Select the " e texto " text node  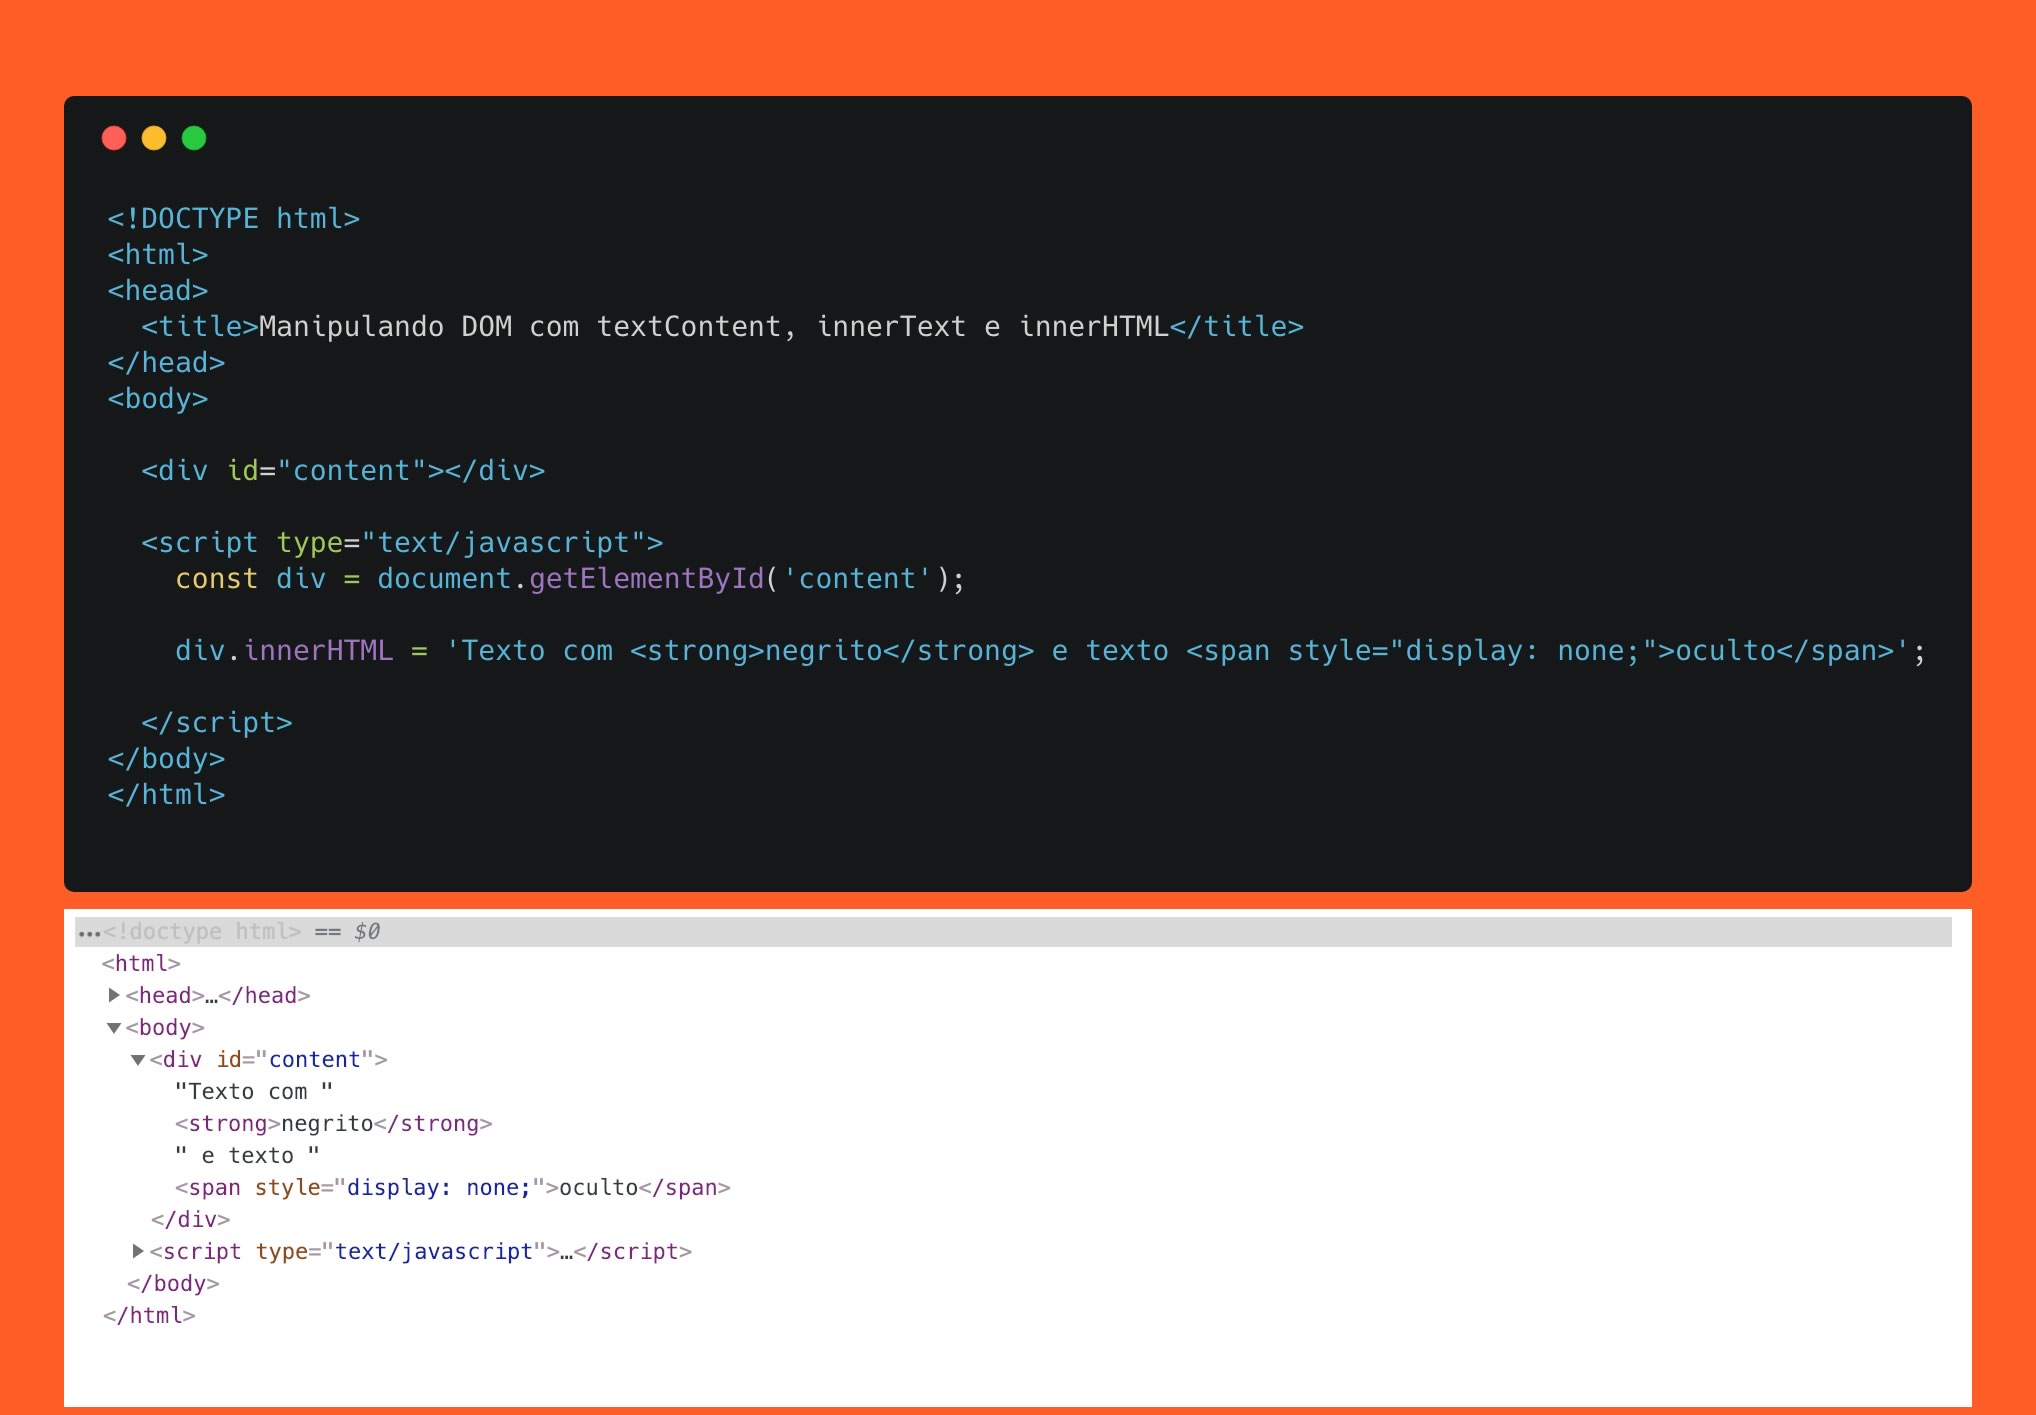[247, 1155]
